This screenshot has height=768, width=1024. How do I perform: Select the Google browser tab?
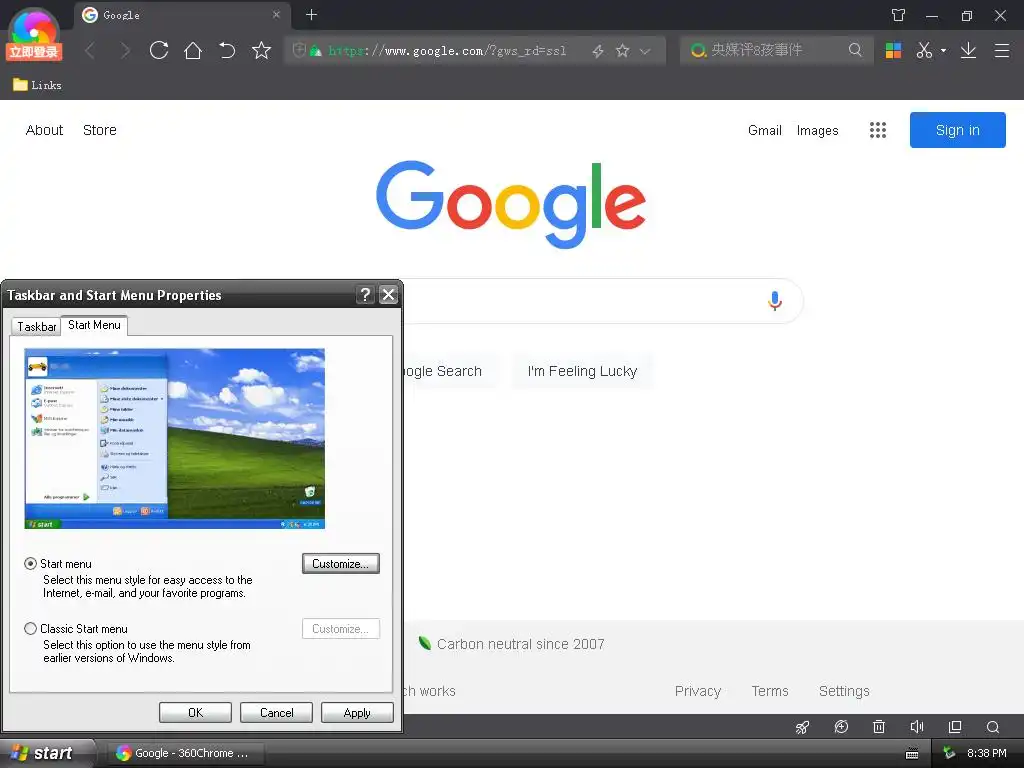(182, 15)
